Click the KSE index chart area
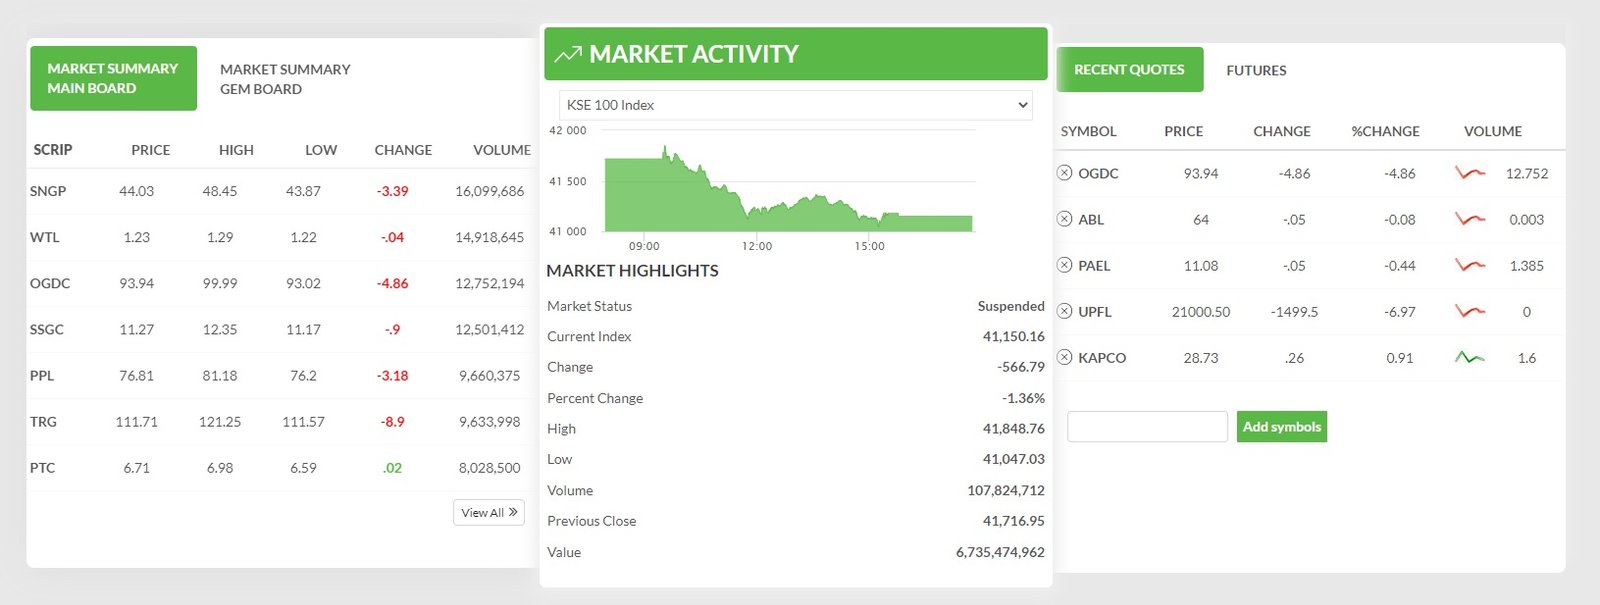The image size is (1600, 605). [x=788, y=190]
